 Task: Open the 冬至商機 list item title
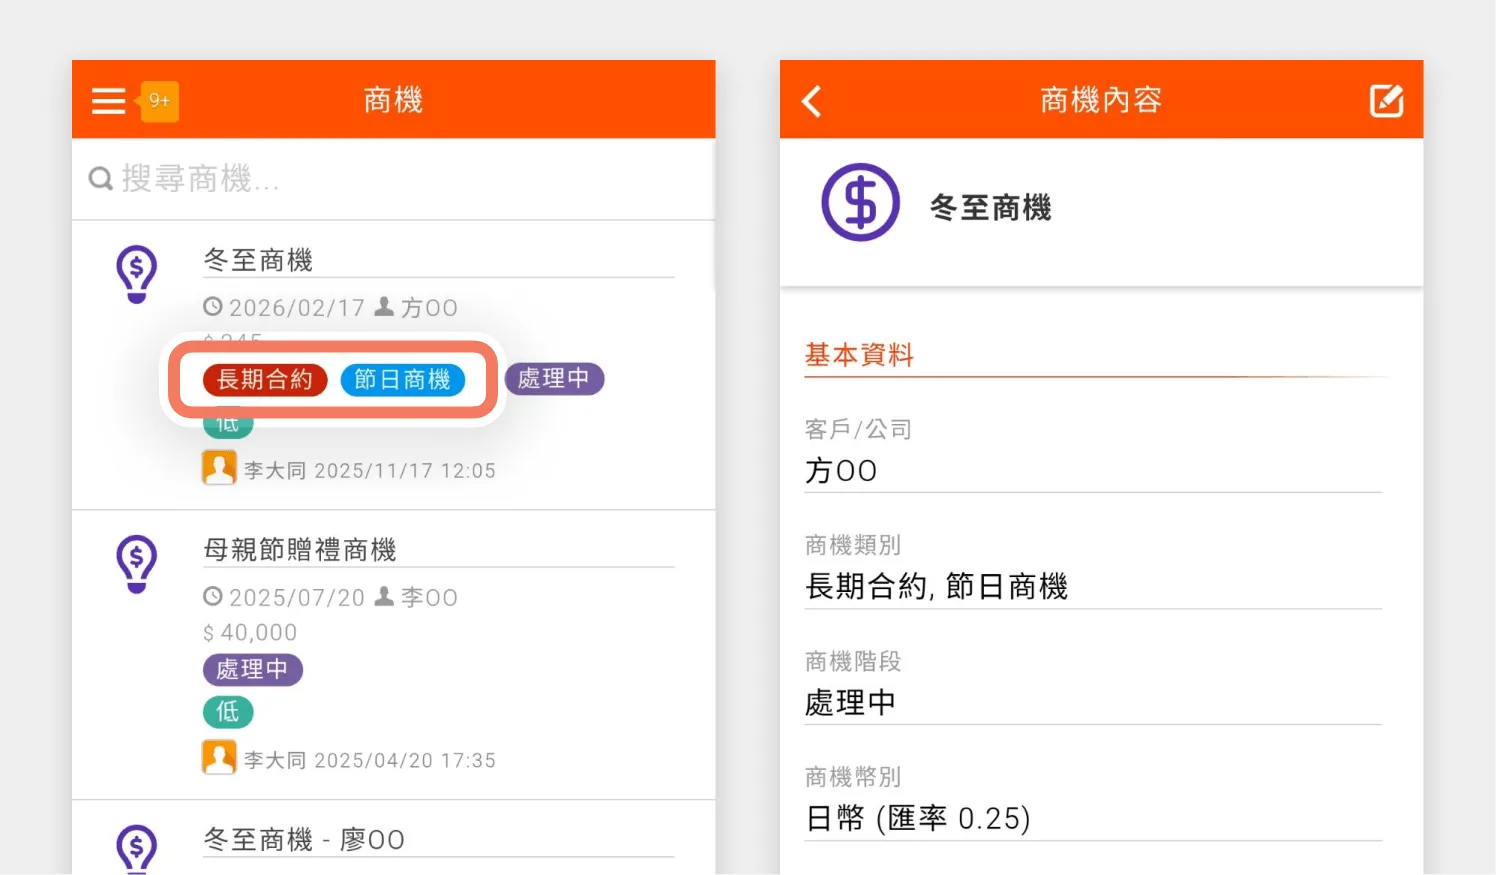(x=258, y=261)
